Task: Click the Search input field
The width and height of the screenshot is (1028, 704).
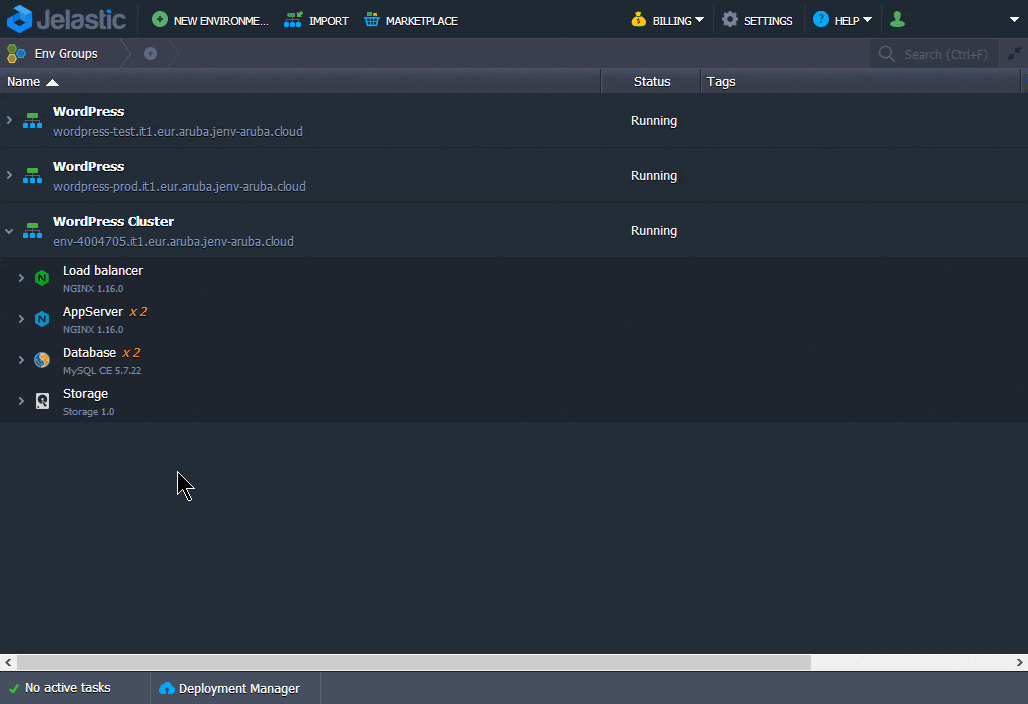Action: [945, 54]
